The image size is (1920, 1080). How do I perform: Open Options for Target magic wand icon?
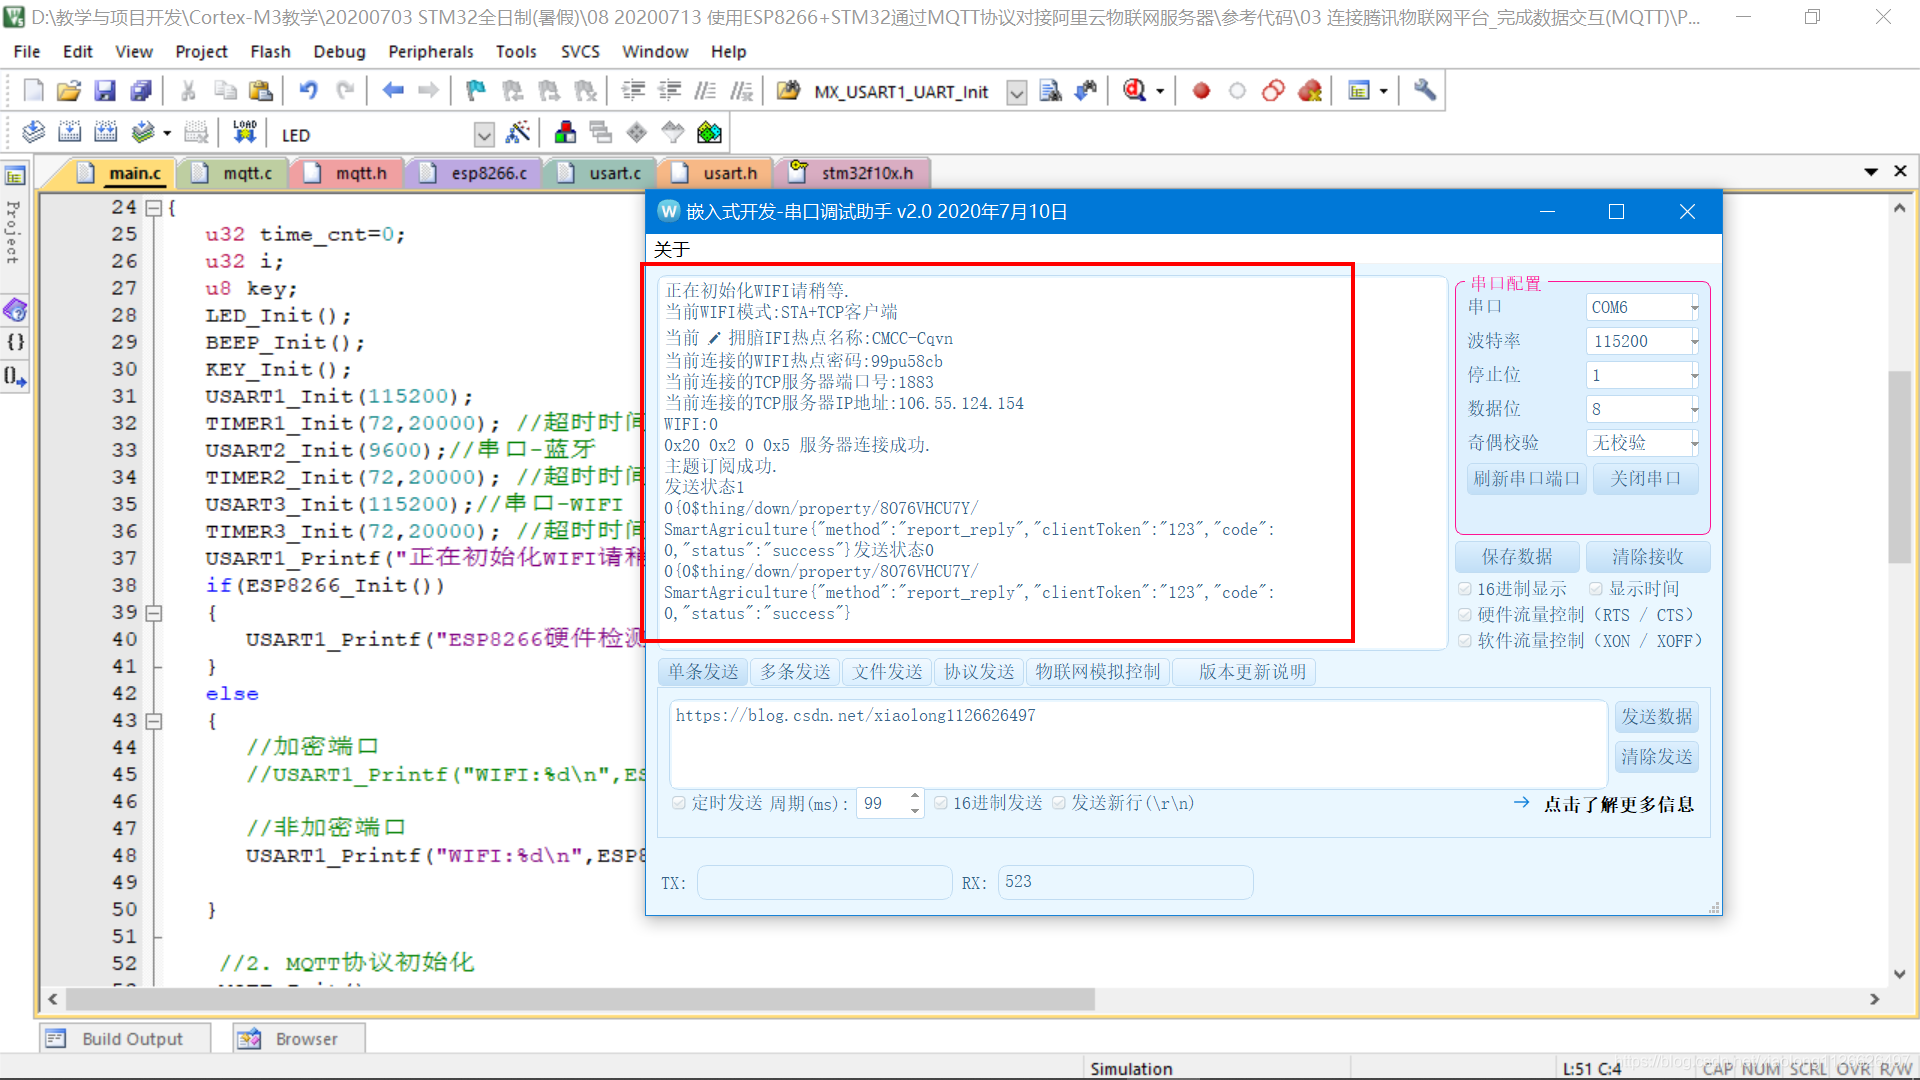click(x=518, y=132)
